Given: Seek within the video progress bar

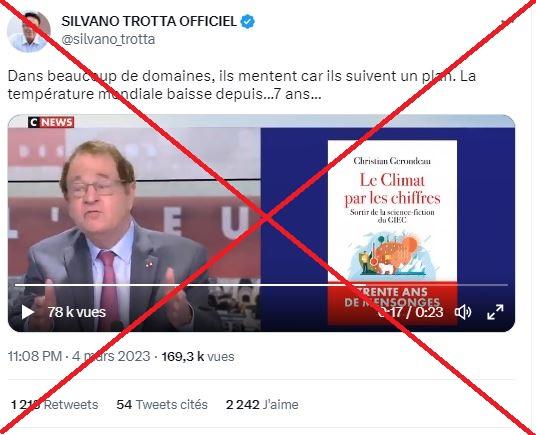Looking at the screenshot, I should (261, 284).
